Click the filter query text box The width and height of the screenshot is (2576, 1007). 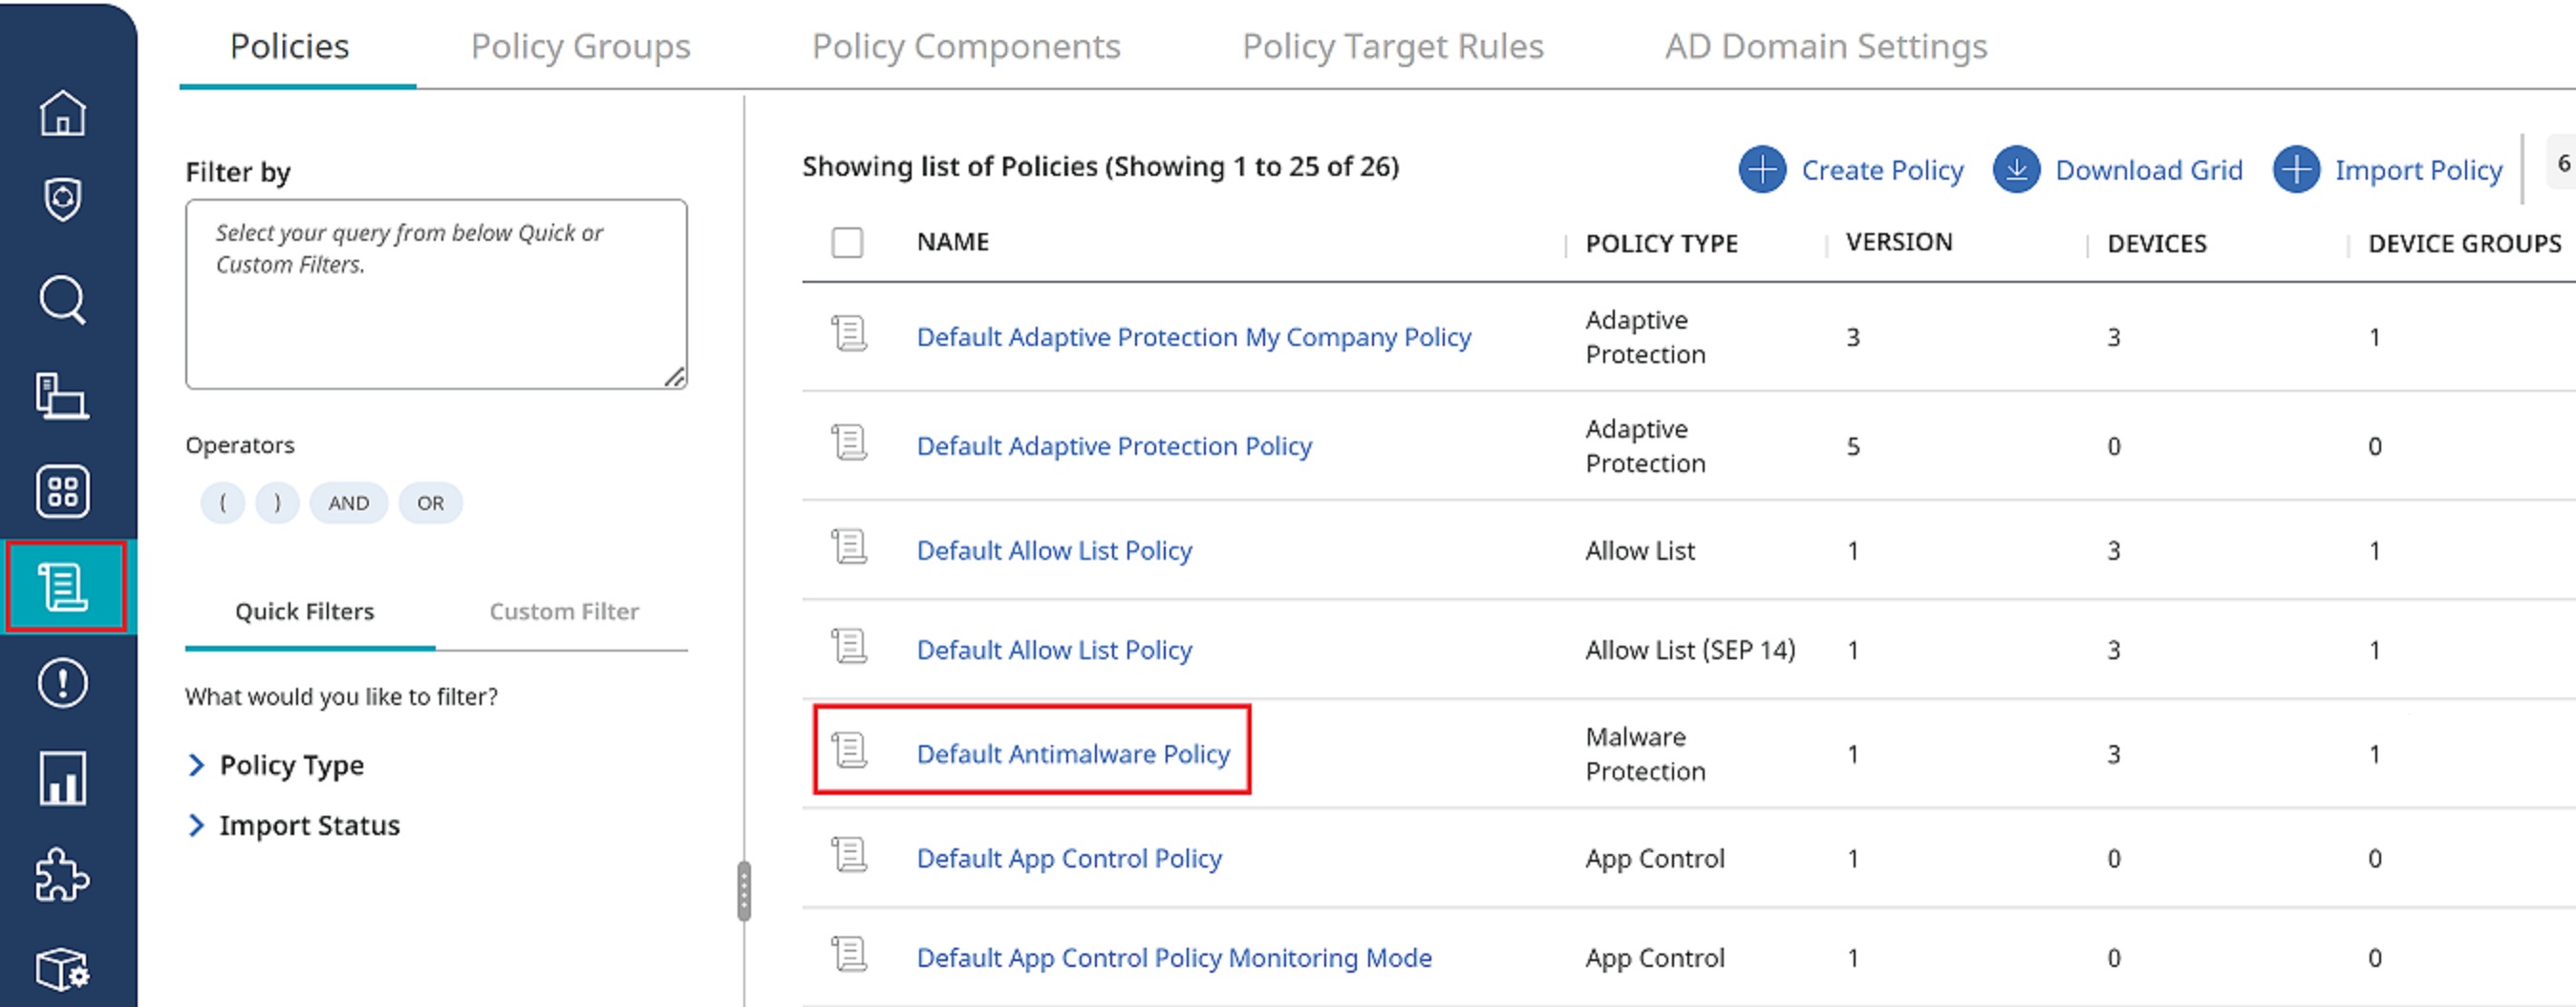tap(436, 294)
